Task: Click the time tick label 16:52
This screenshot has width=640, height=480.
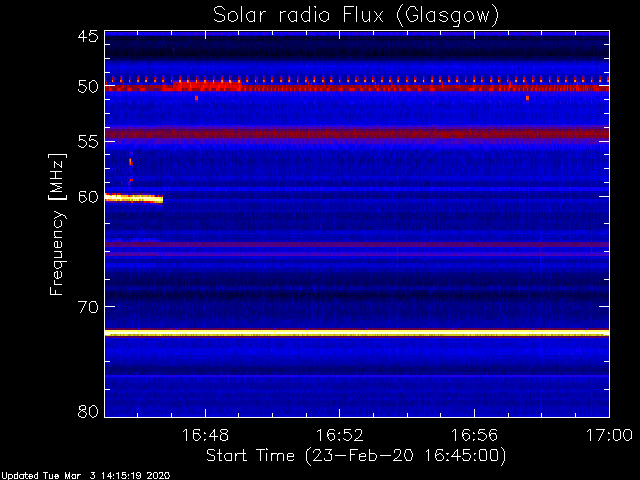Action: pos(340,435)
